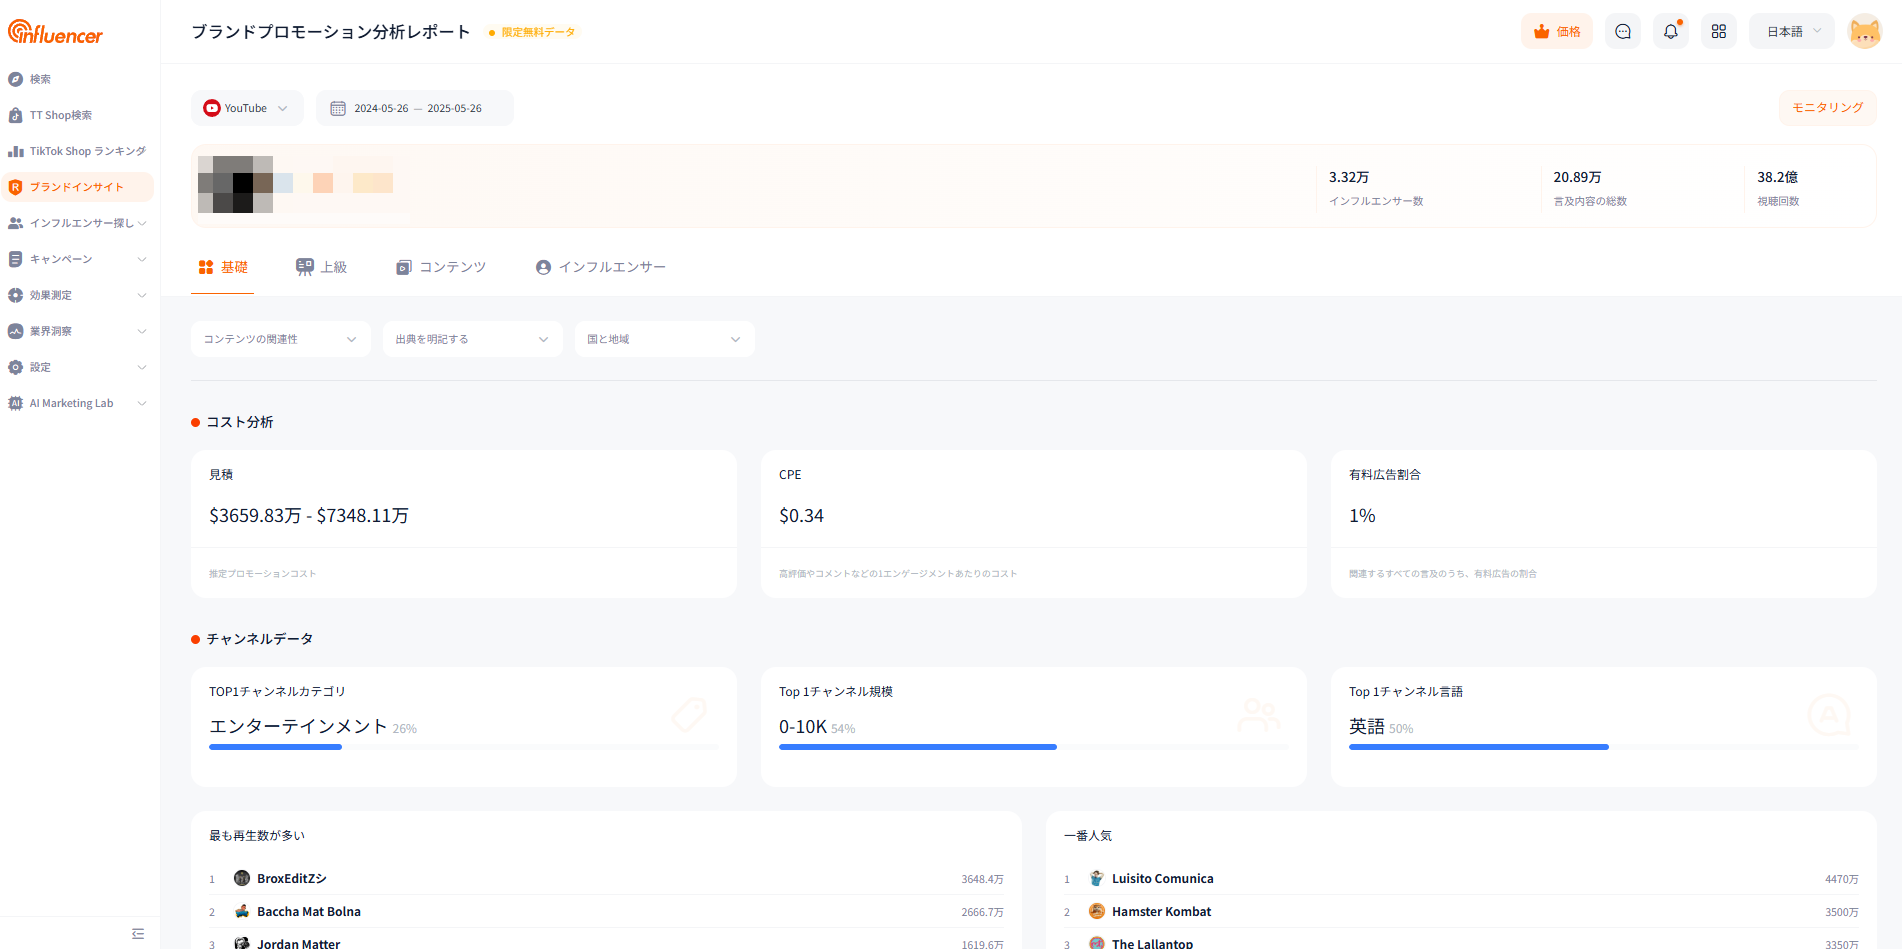Open the apps grid icon
The image size is (1902, 949).
click(x=1718, y=32)
